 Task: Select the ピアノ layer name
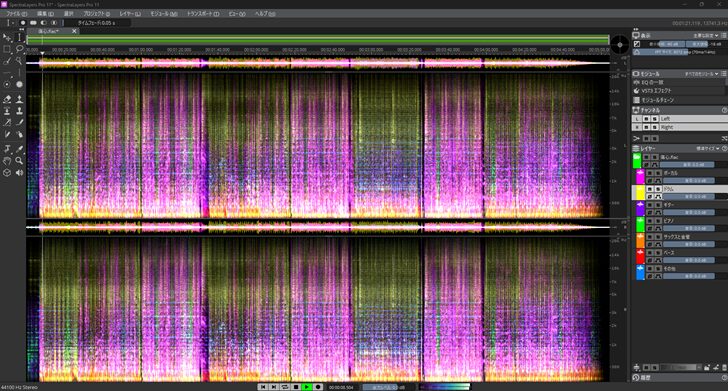pyautogui.click(x=668, y=221)
